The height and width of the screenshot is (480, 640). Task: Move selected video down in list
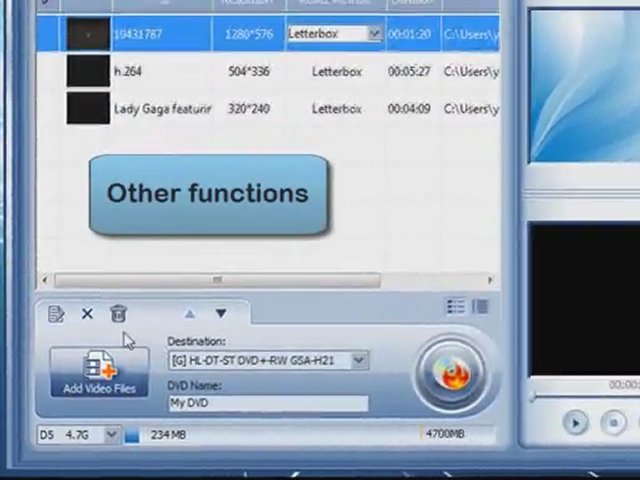point(220,314)
